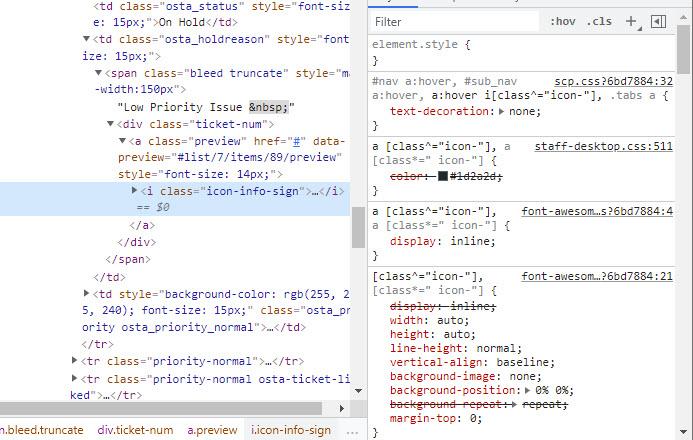The image size is (693, 440).
Task: Click the #1d2a2d color swatch
Action: (443, 176)
